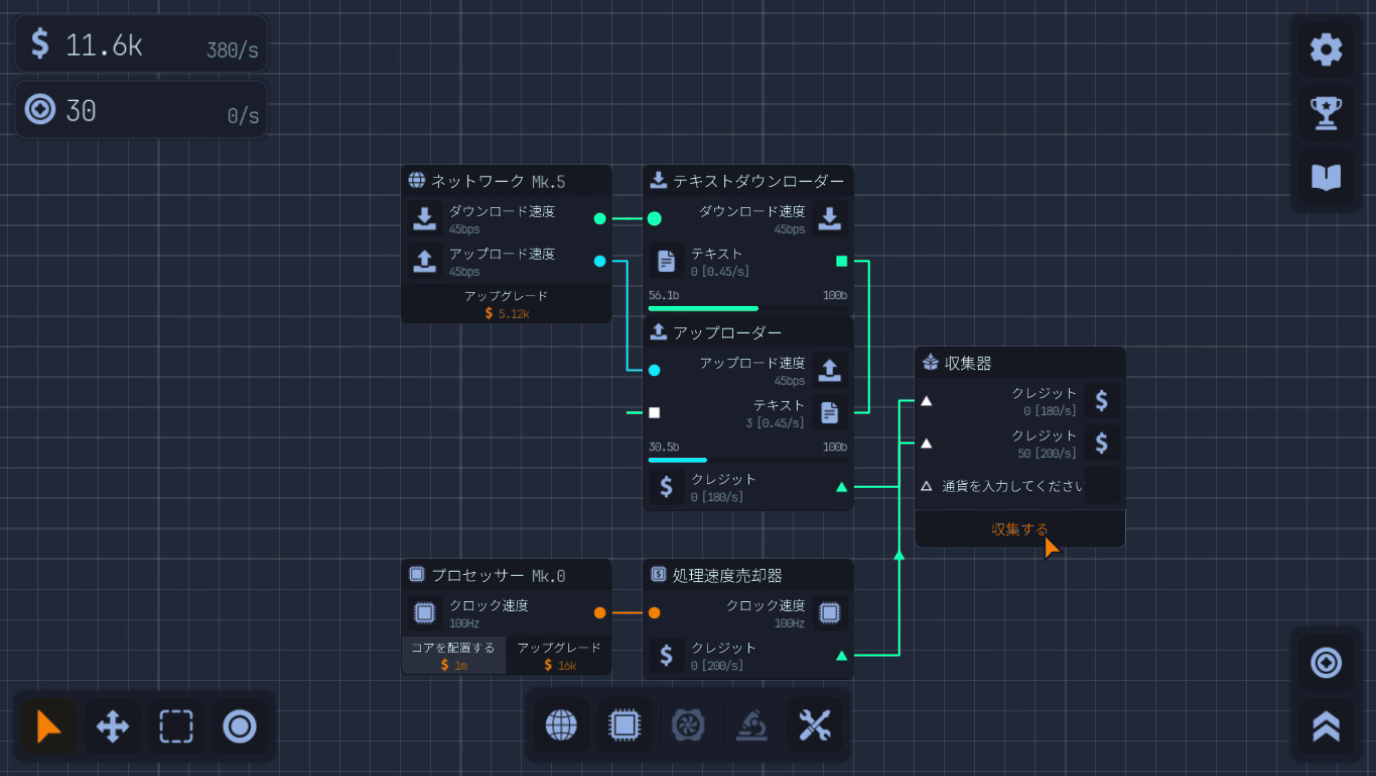Select the dashed rectangle selection tool

(176, 727)
